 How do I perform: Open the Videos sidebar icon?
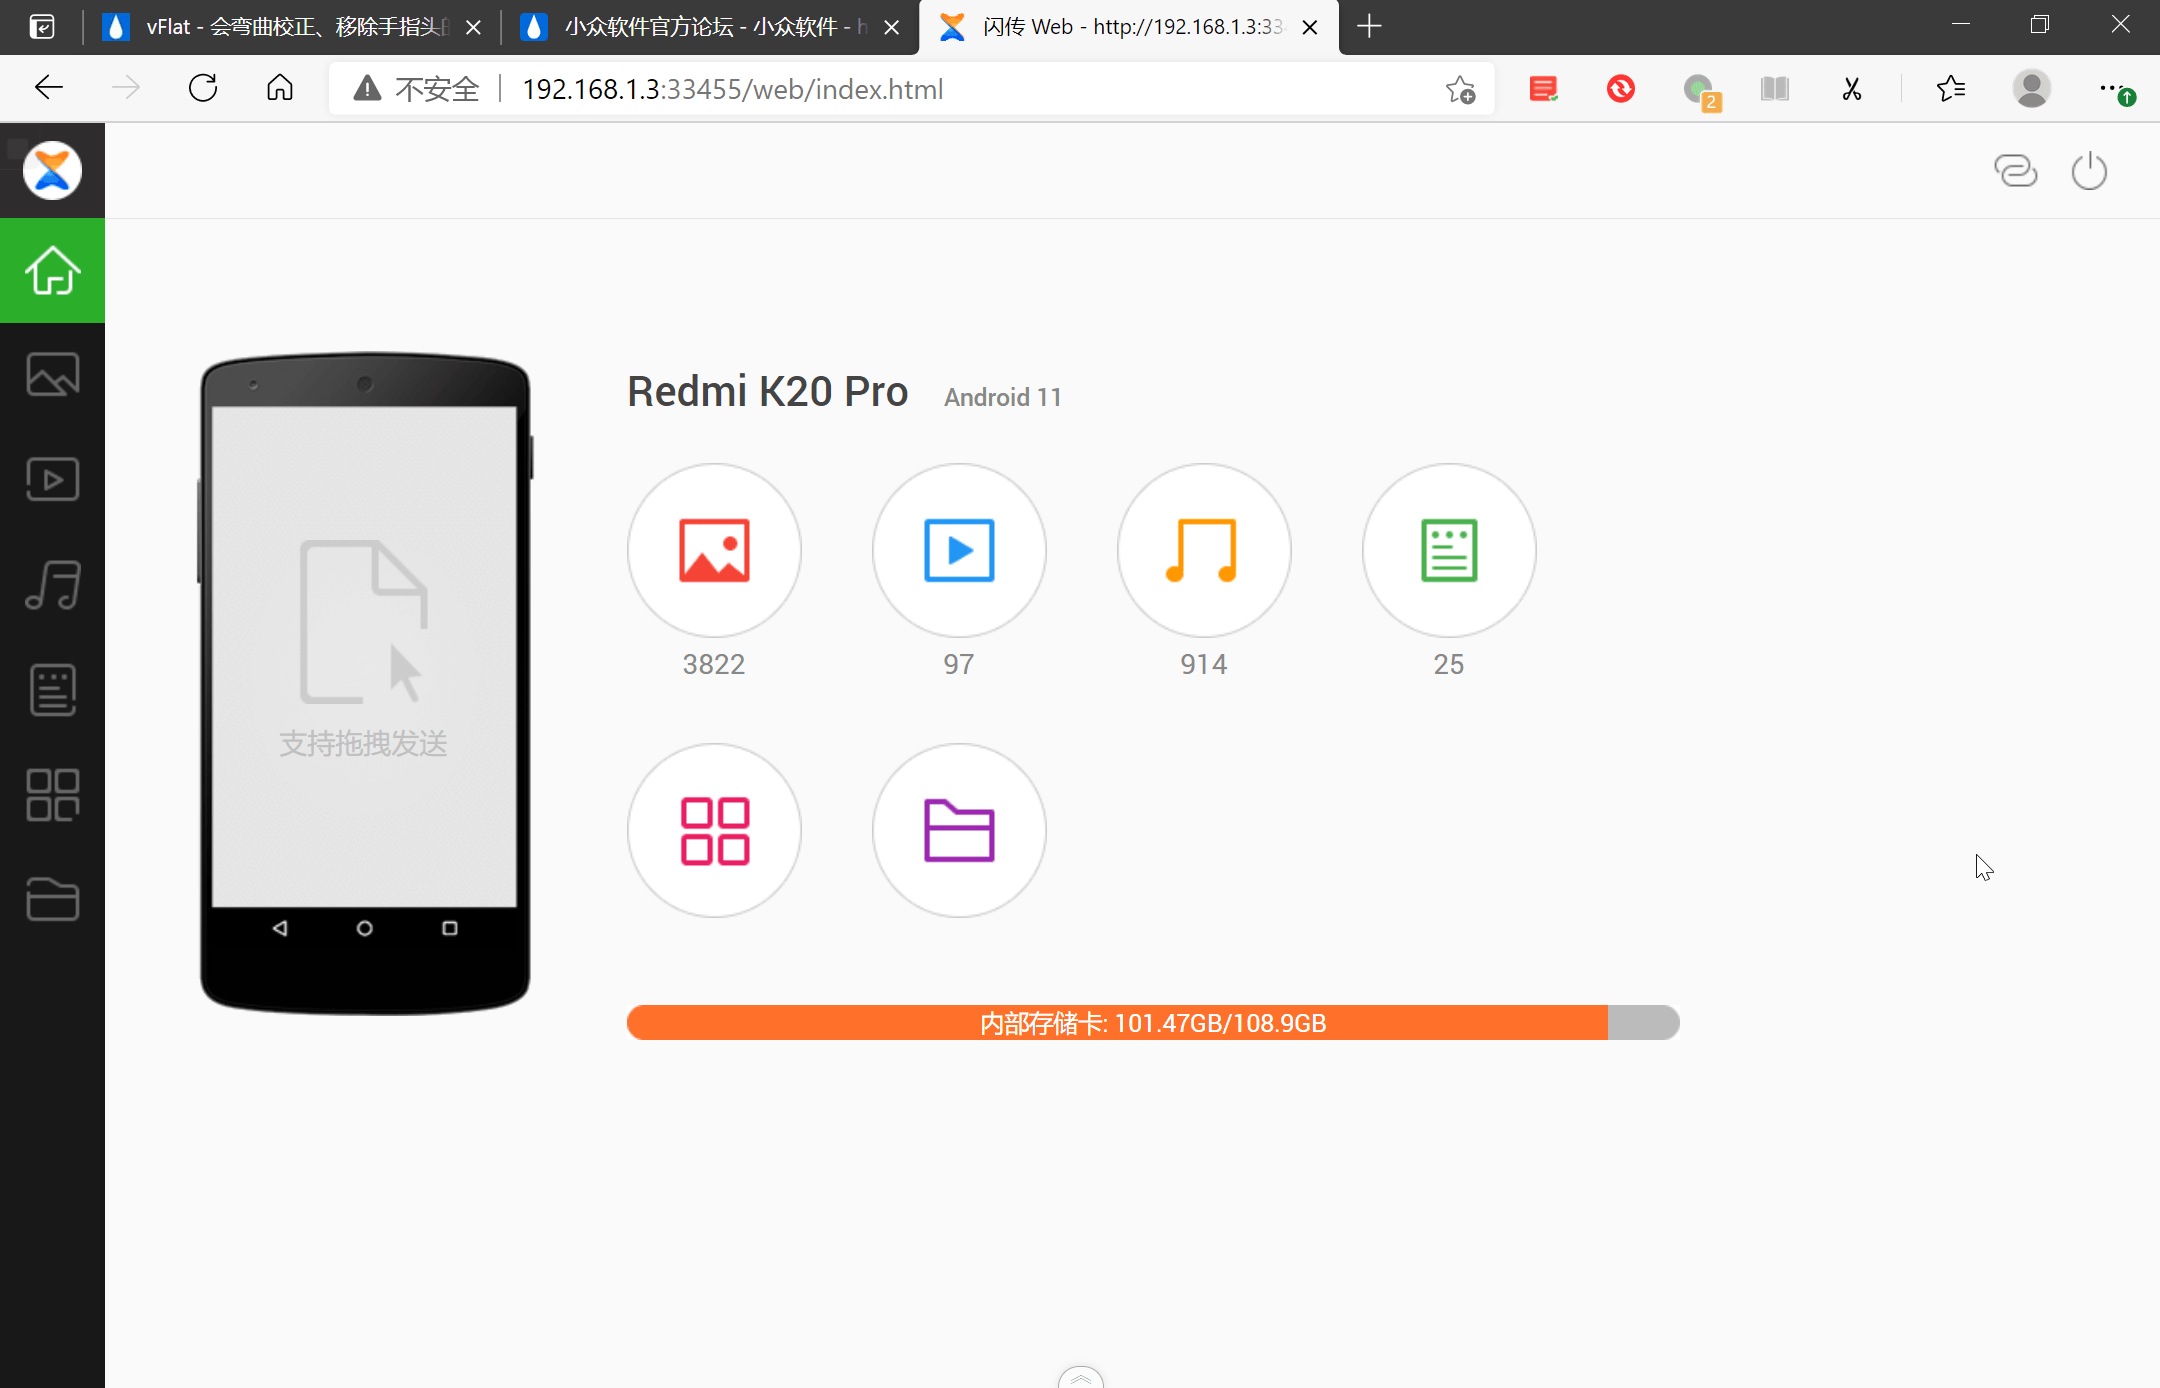52,480
